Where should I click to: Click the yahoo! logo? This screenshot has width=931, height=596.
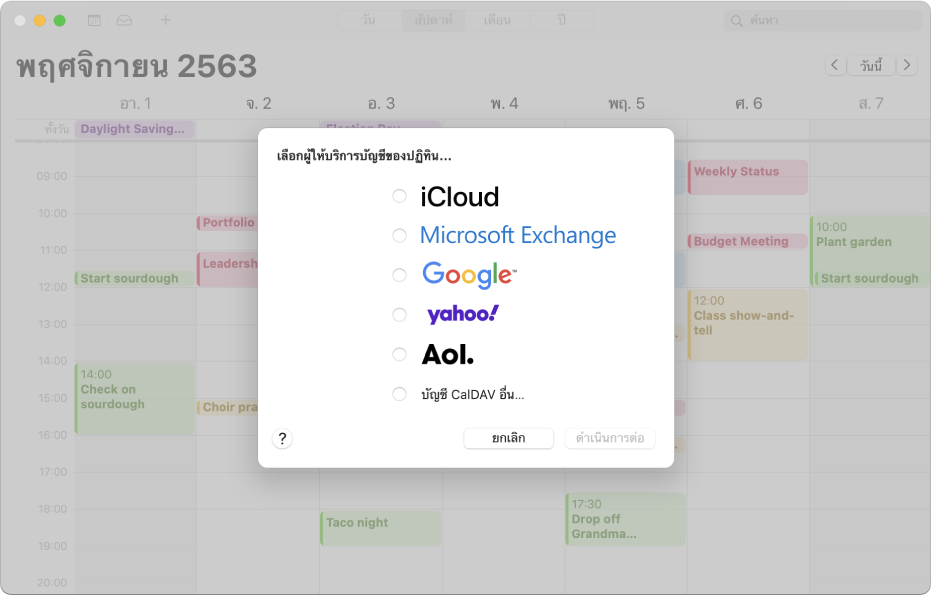[x=463, y=314]
